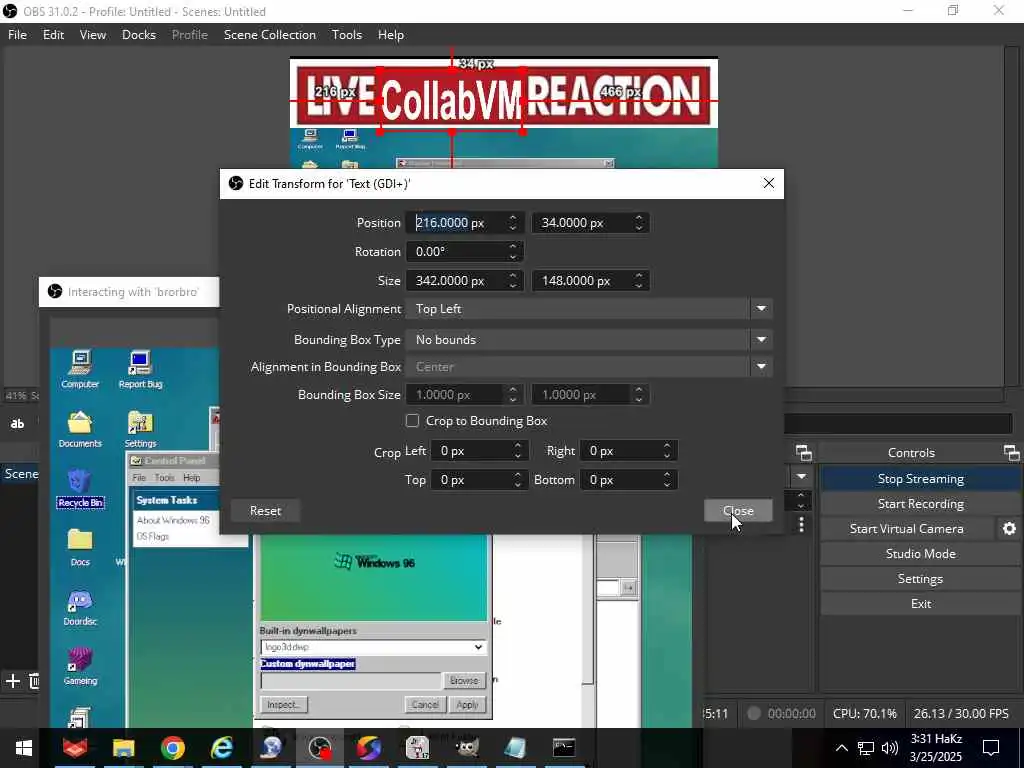Viewport: 1024px width, 768px height.
Task: Open the Docks menu
Action: pos(139,35)
